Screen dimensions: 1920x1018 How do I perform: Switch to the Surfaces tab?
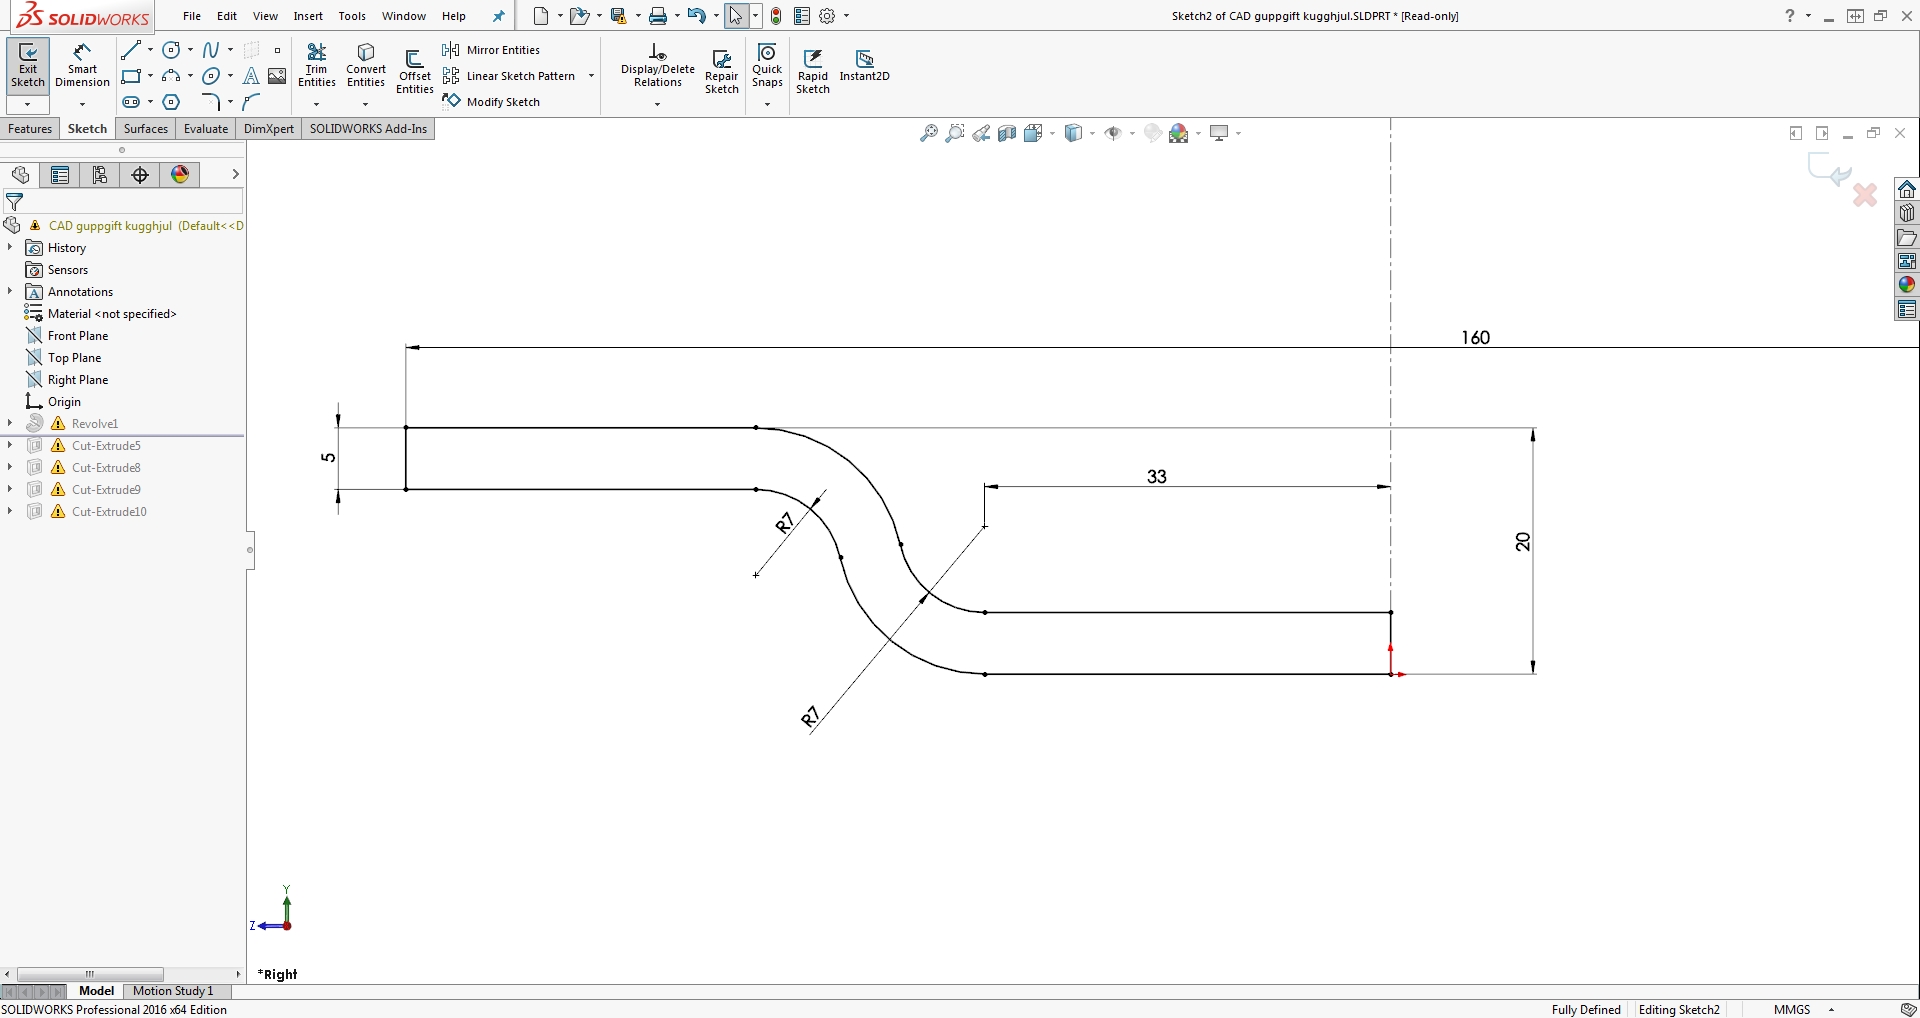[x=146, y=129]
